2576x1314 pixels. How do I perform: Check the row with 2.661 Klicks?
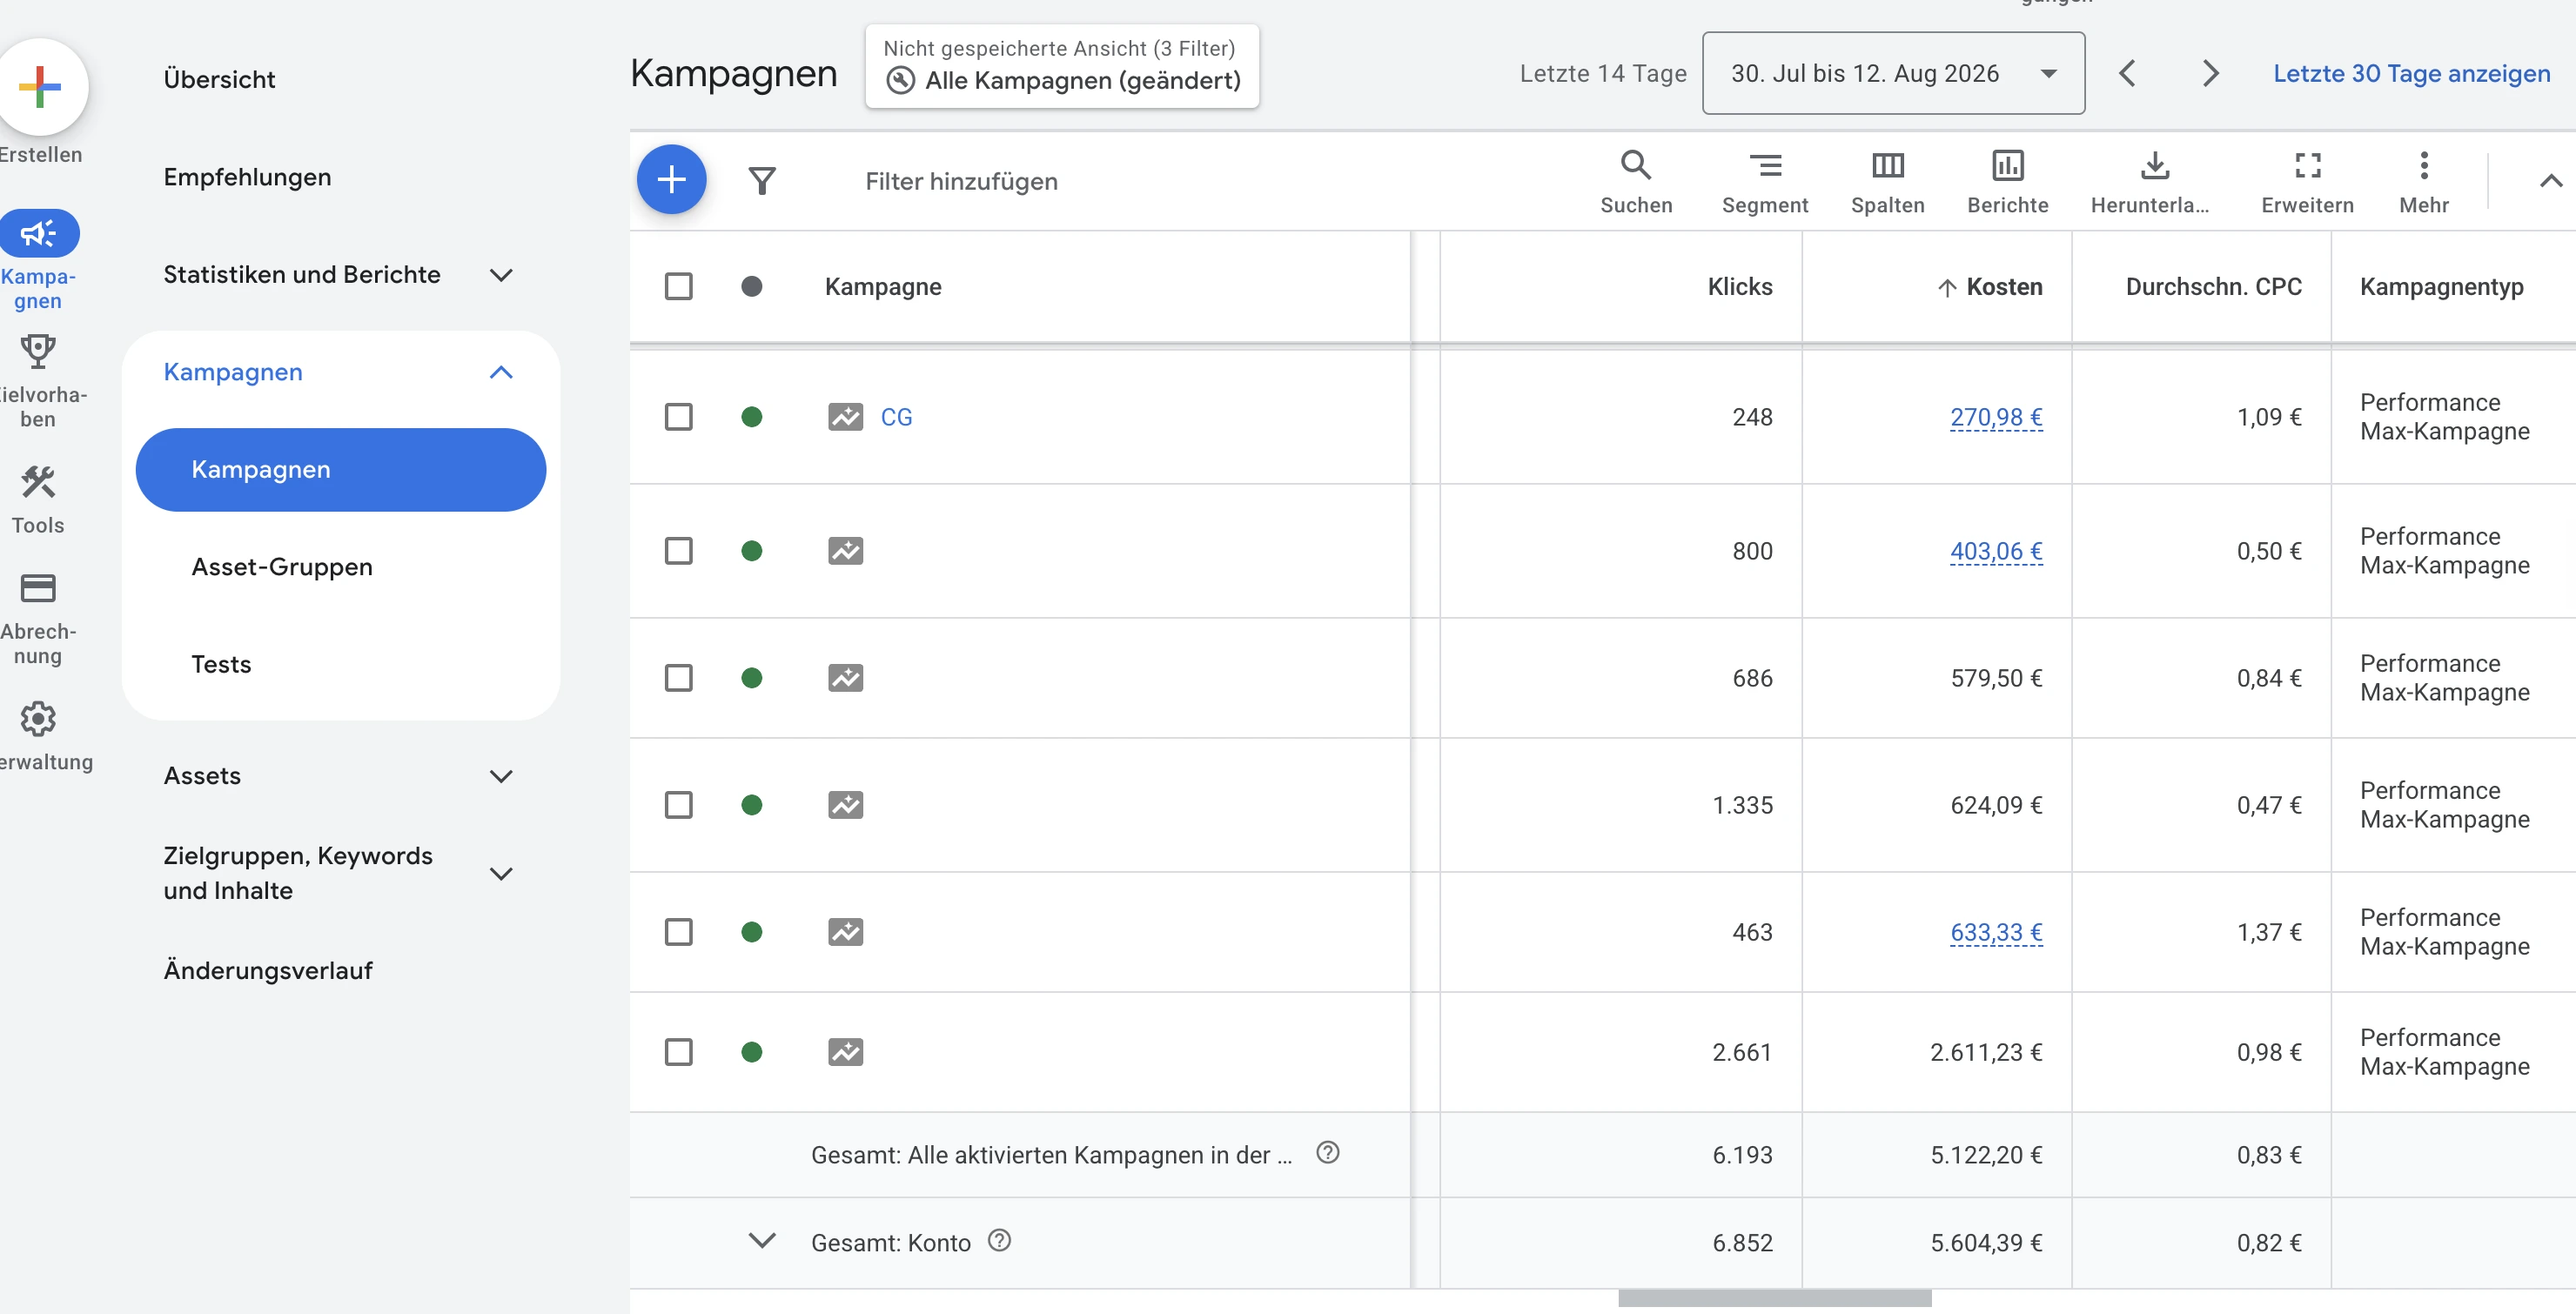click(678, 1052)
